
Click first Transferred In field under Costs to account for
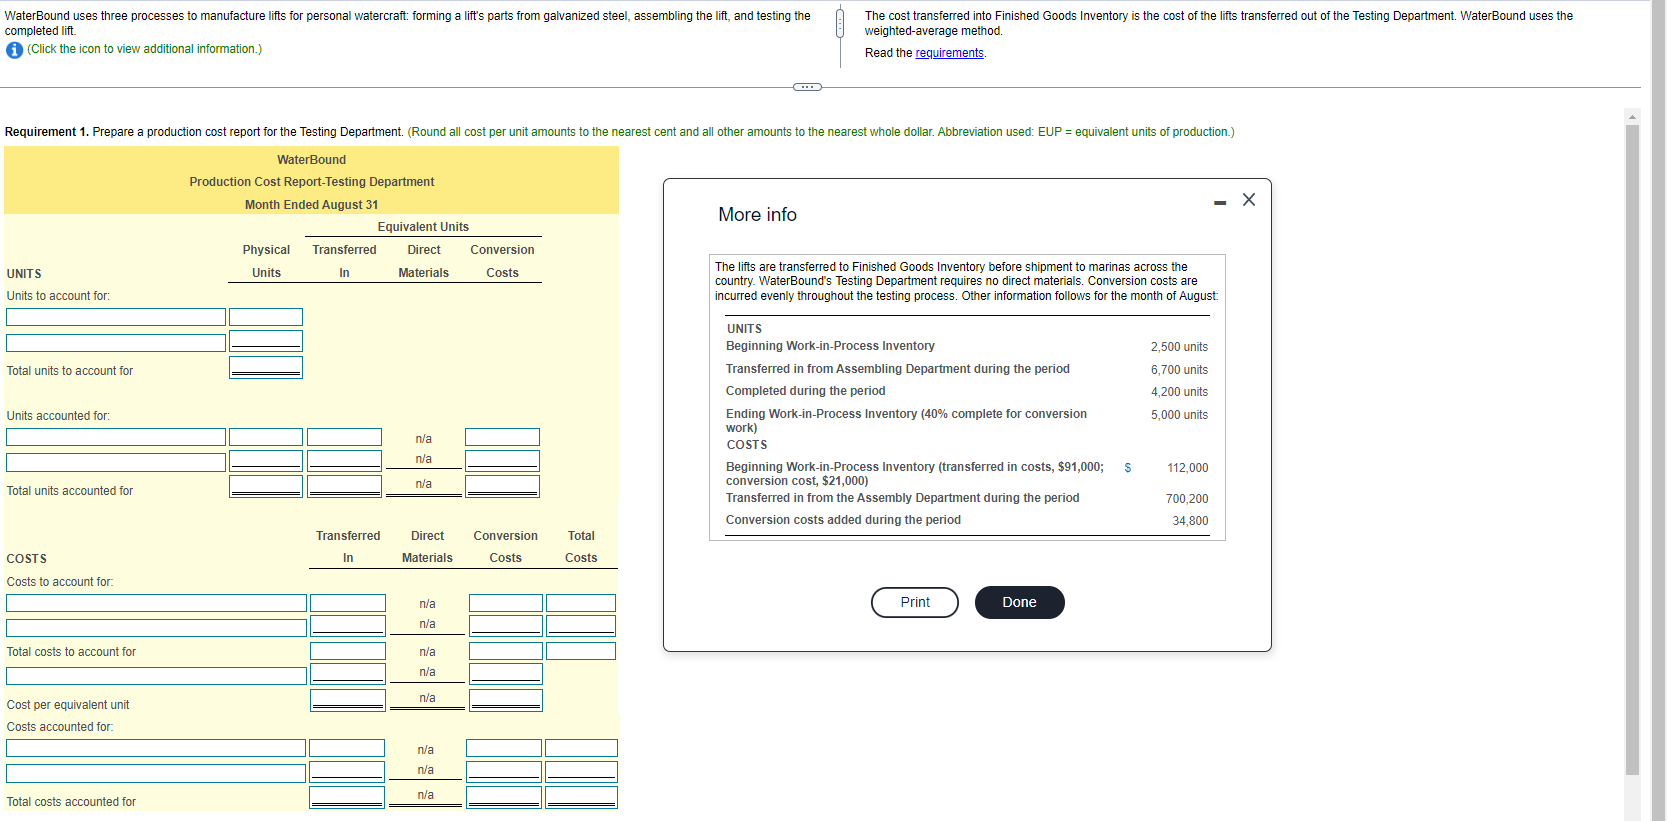point(348,603)
